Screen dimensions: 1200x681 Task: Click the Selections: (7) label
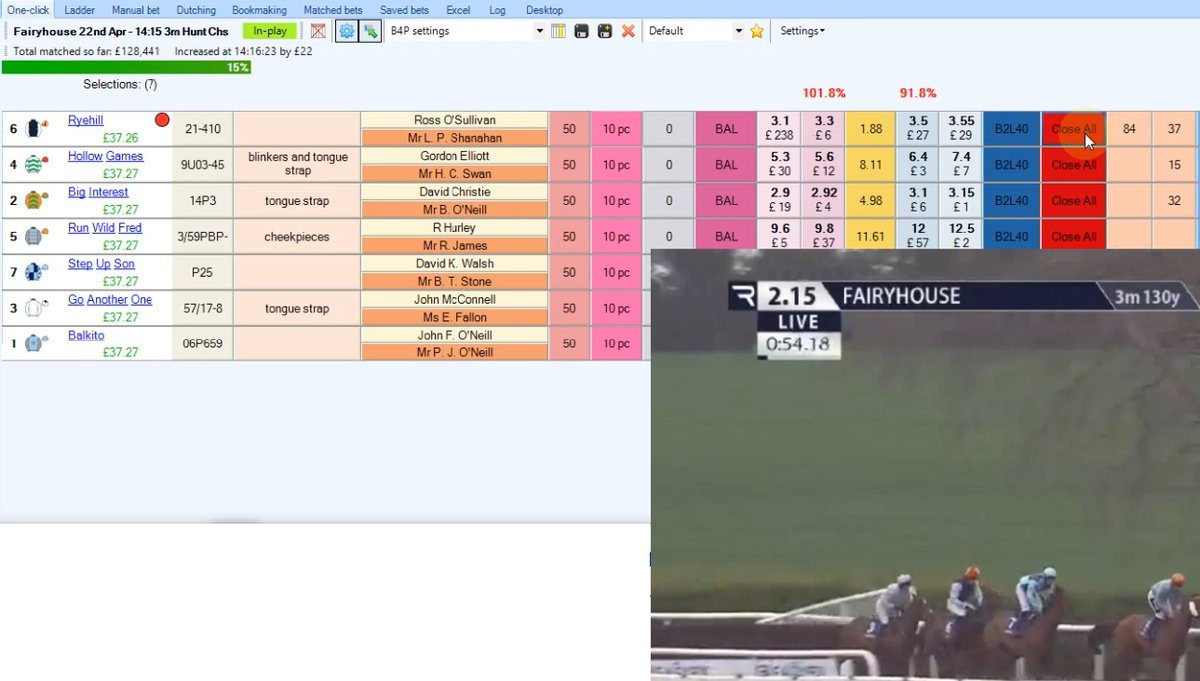point(120,85)
